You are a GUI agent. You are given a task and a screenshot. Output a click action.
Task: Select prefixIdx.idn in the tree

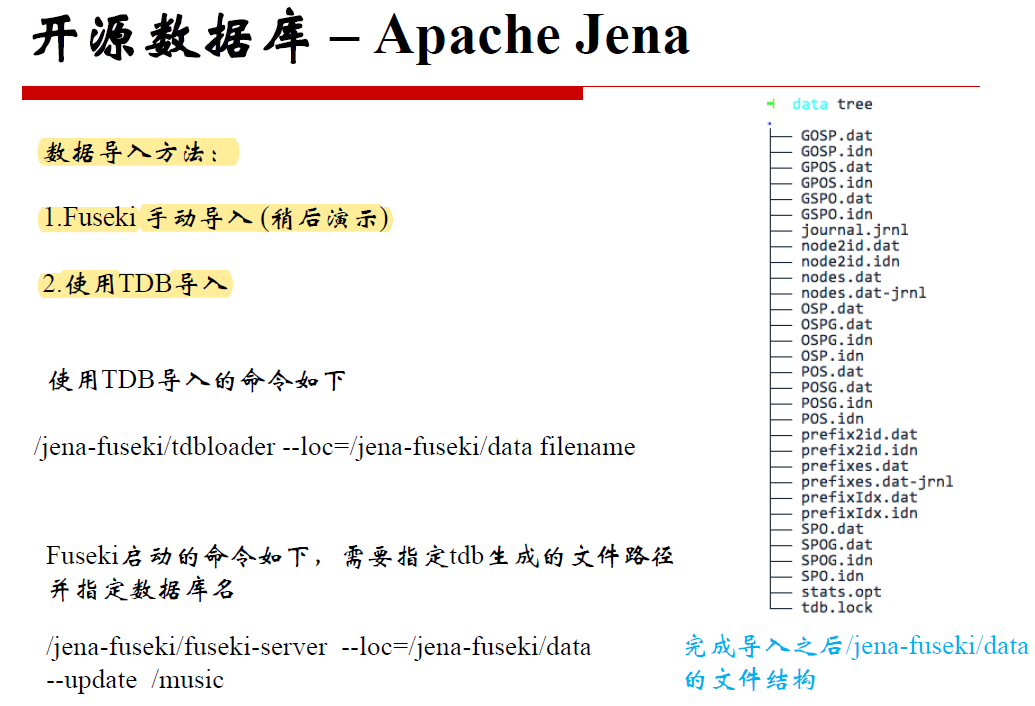click(x=859, y=513)
